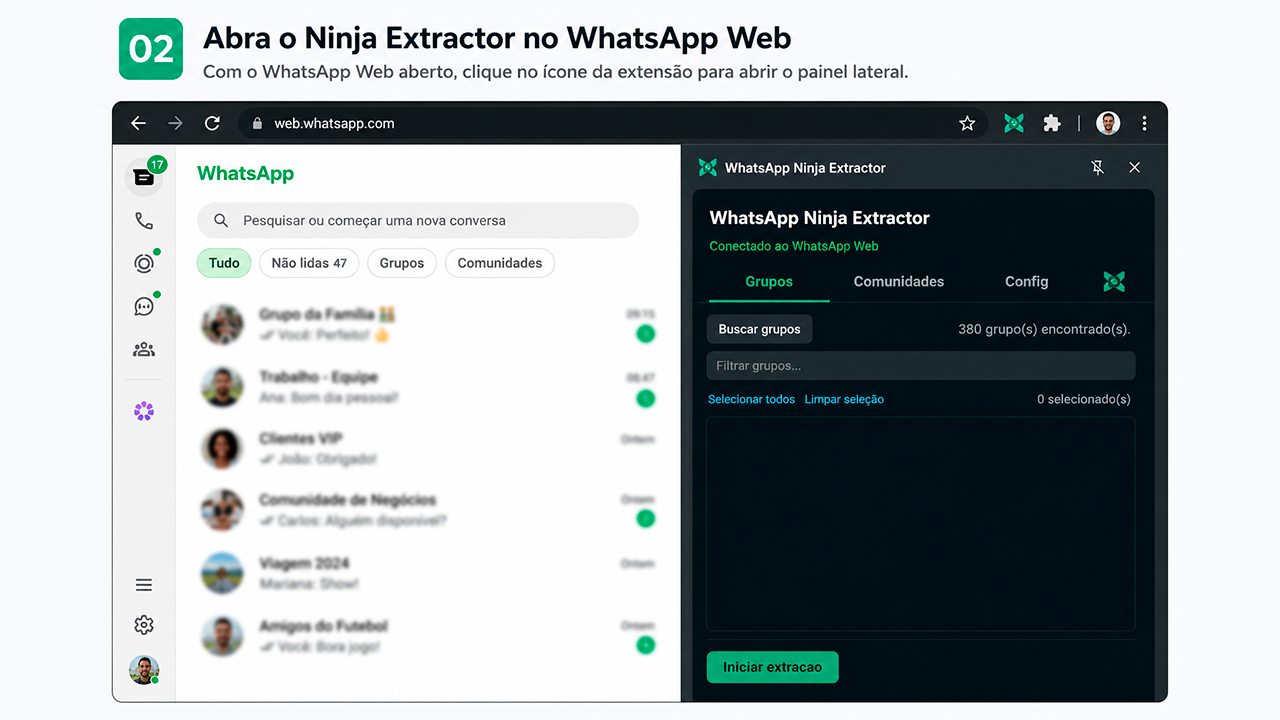Unpin the Ninja Extractor side panel
Viewport: 1280px width, 720px height.
pos(1097,168)
